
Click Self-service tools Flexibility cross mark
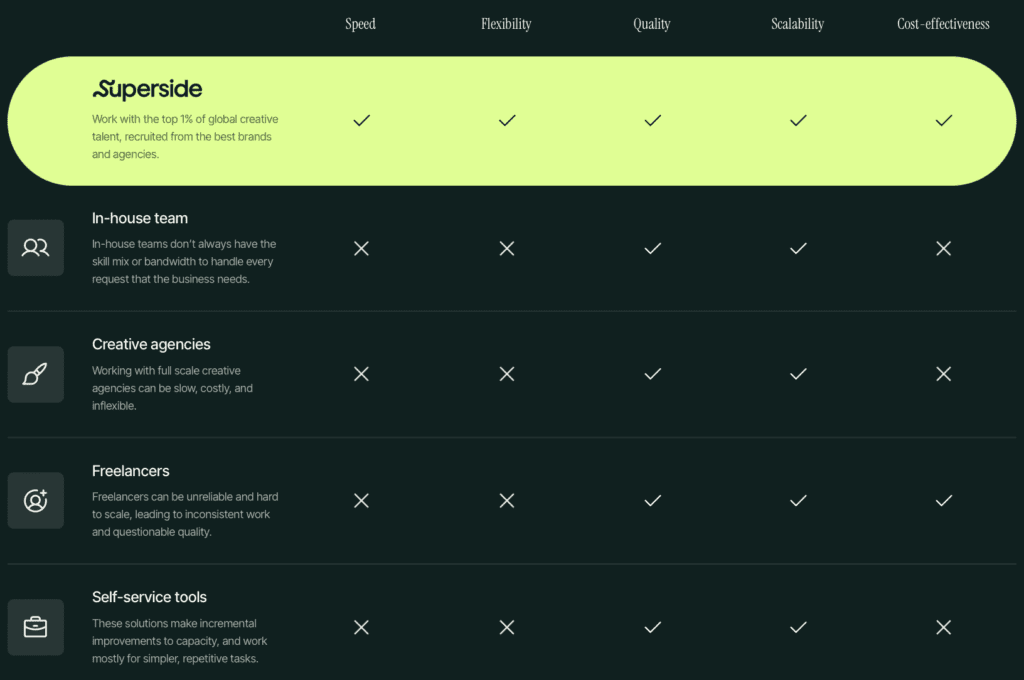(507, 627)
